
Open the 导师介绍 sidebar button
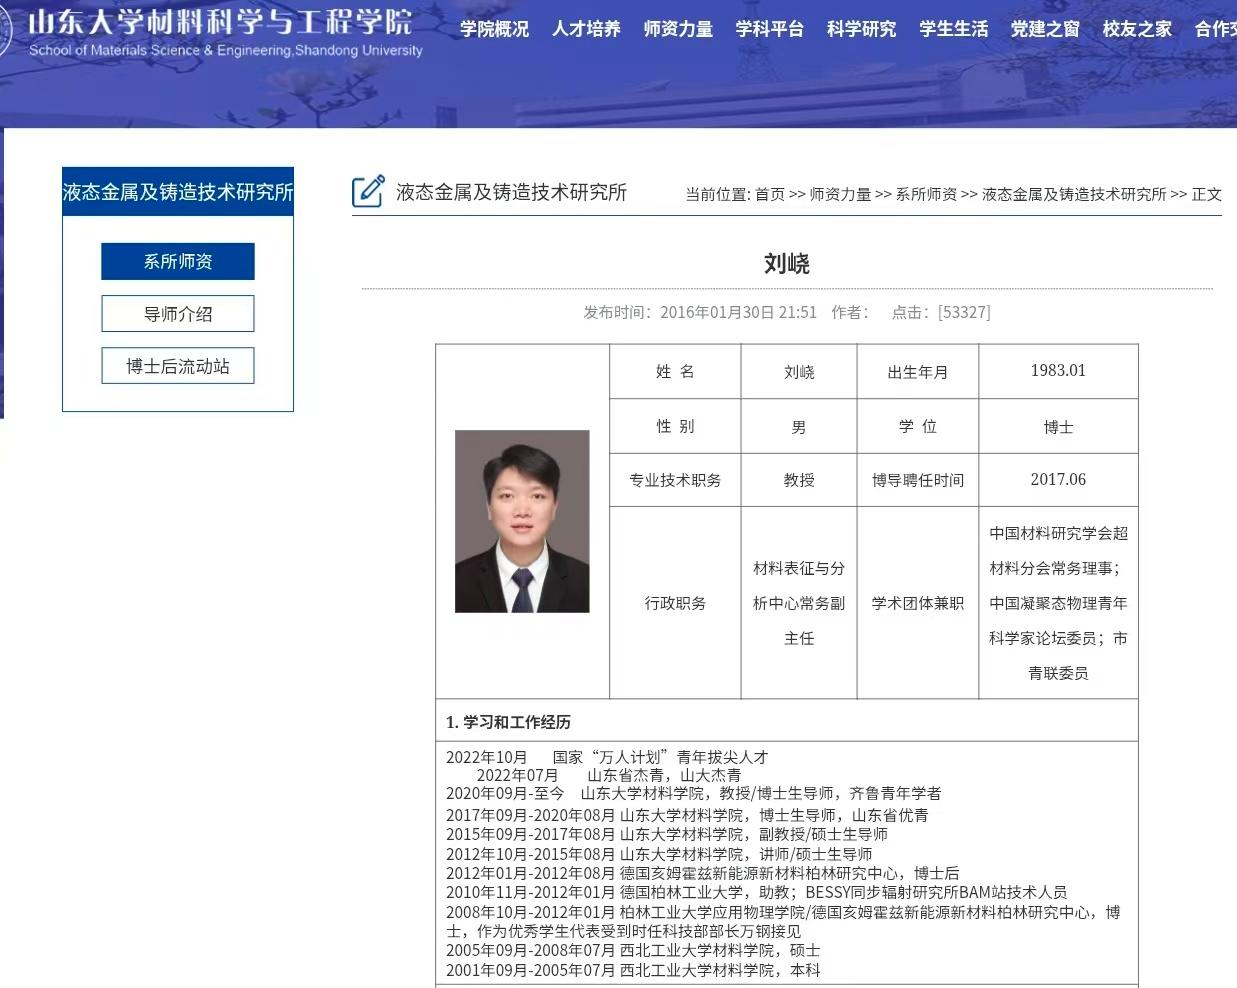point(178,314)
